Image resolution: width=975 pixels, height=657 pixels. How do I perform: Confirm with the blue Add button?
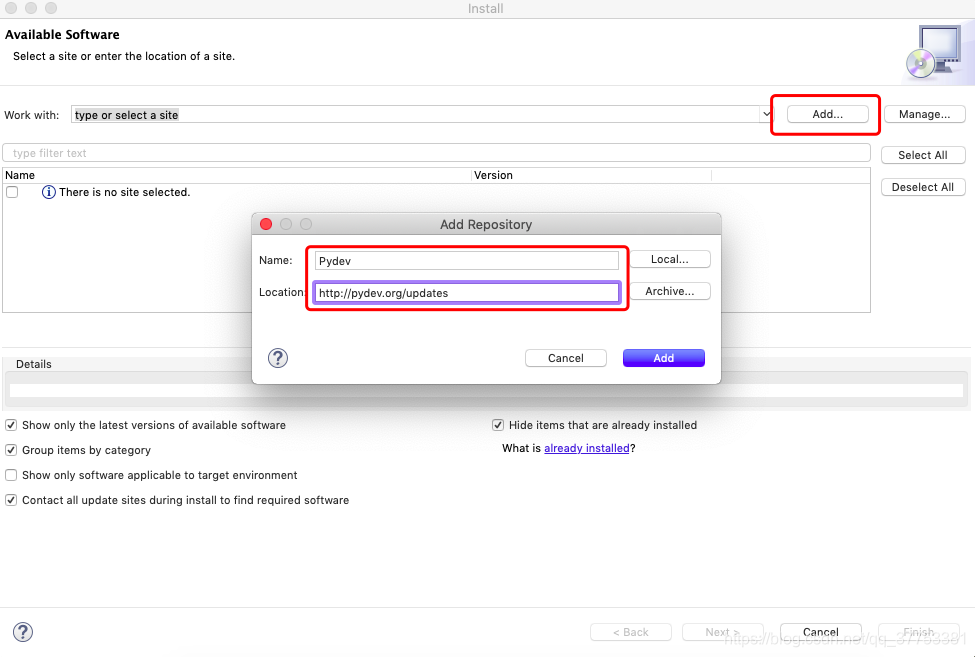tap(663, 358)
